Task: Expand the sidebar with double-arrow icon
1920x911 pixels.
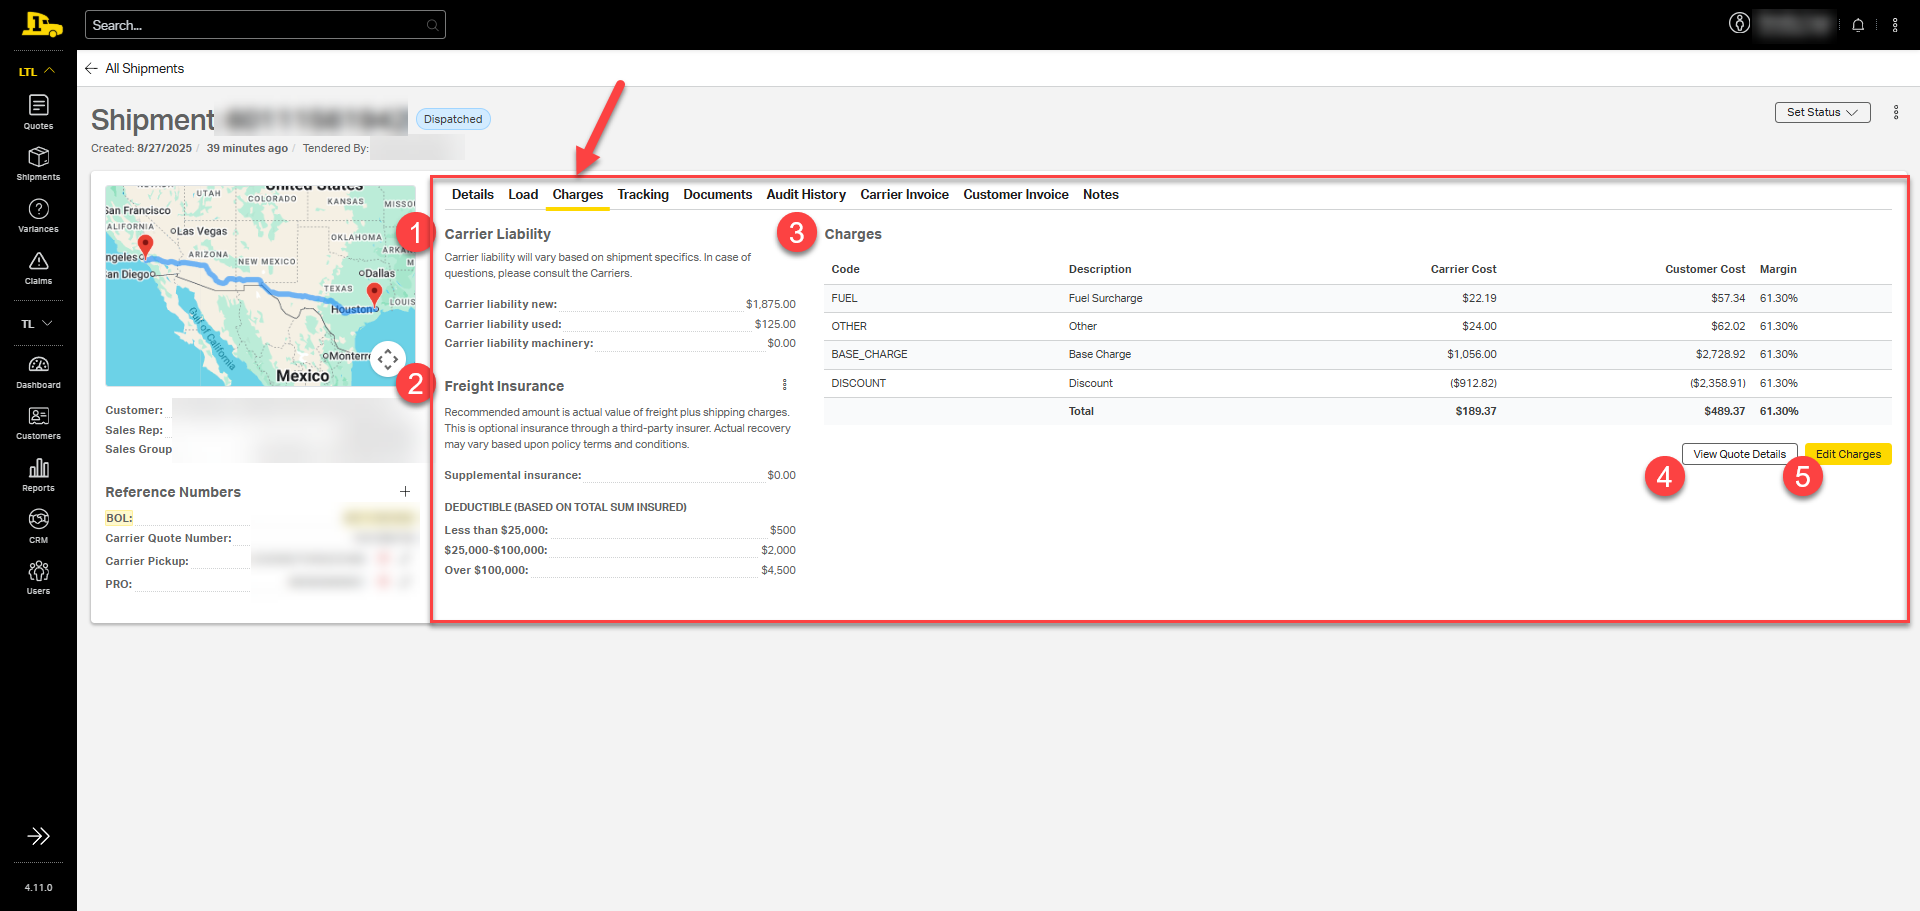Action: click(38, 836)
